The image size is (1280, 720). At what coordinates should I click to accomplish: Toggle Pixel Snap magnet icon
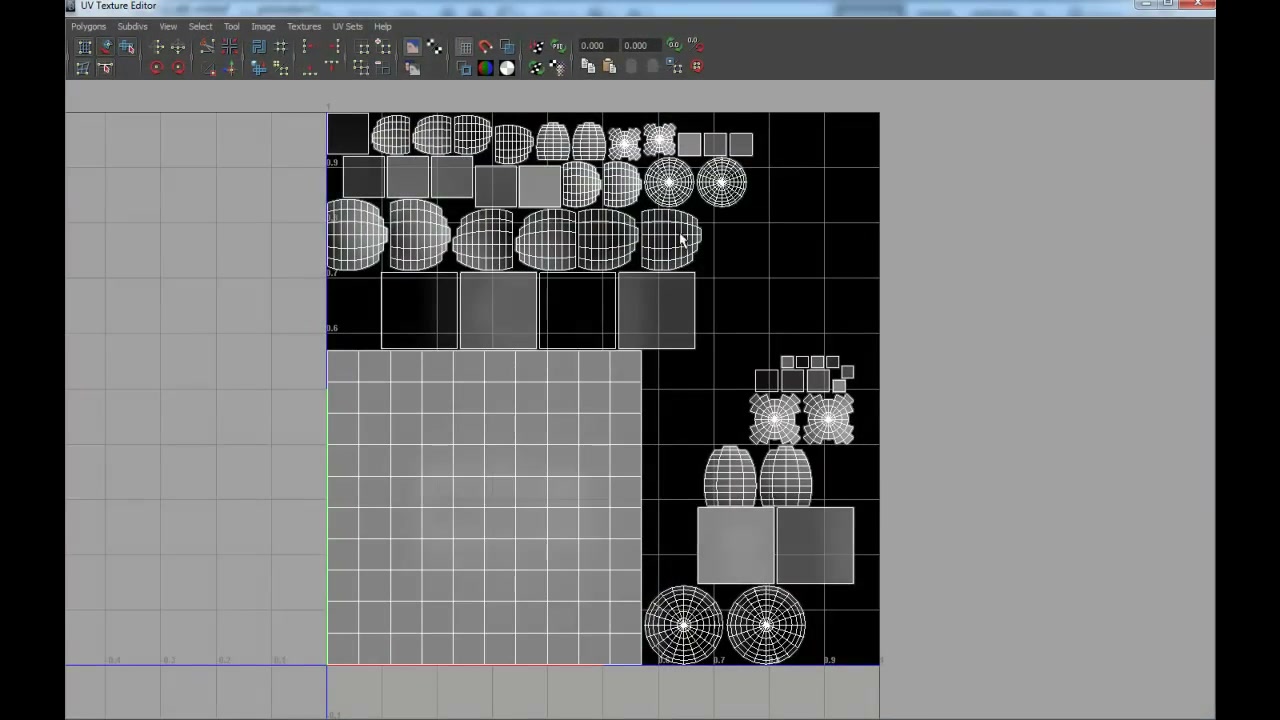[x=485, y=47]
